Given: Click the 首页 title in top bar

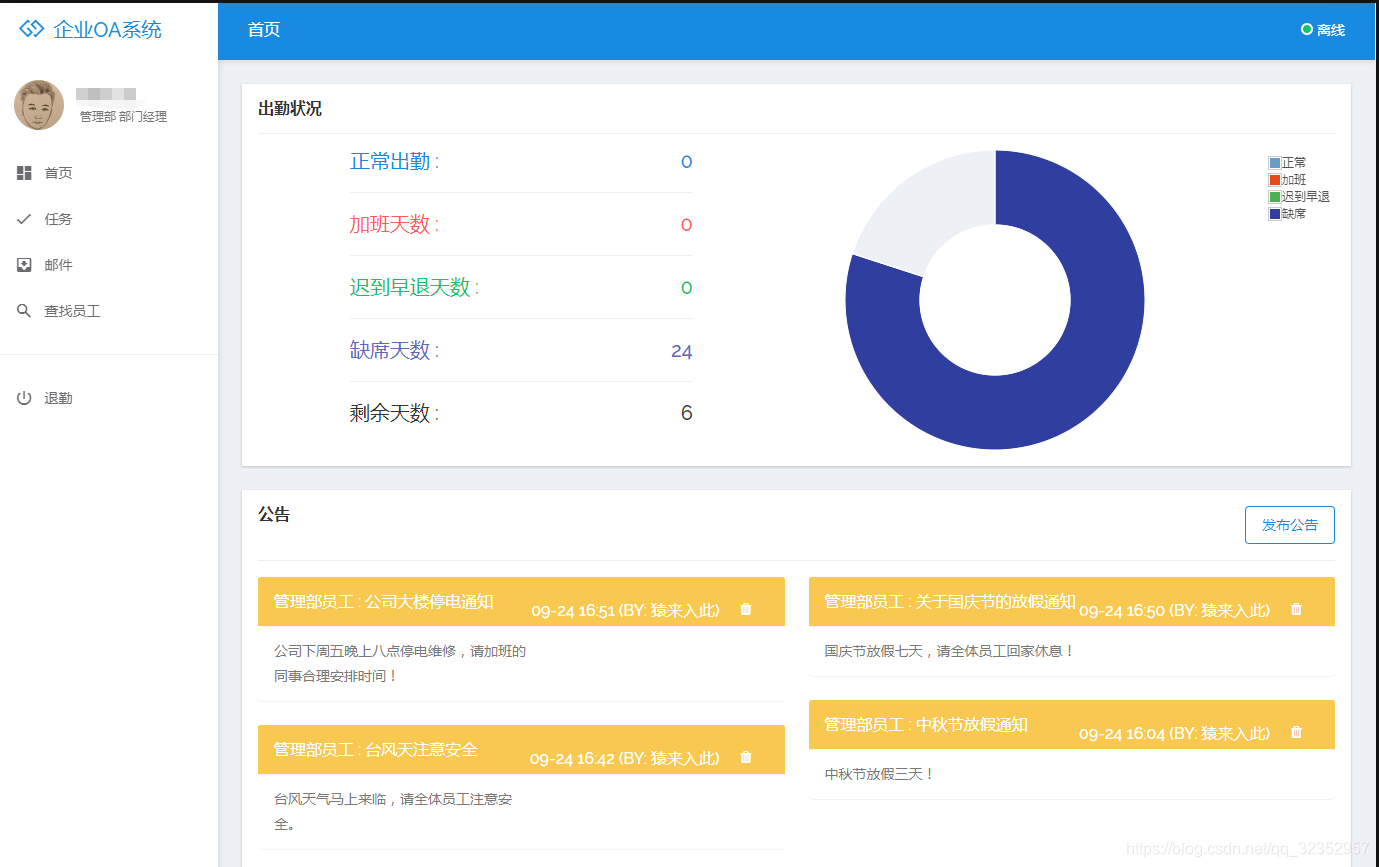Looking at the screenshot, I should [x=264, y=30].
